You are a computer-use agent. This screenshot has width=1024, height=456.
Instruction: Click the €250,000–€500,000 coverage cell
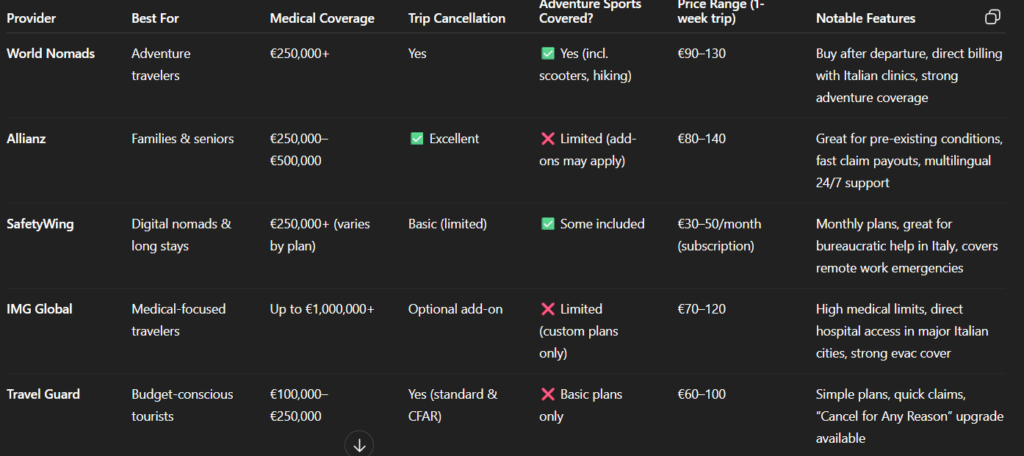click(x=299, y=150)
